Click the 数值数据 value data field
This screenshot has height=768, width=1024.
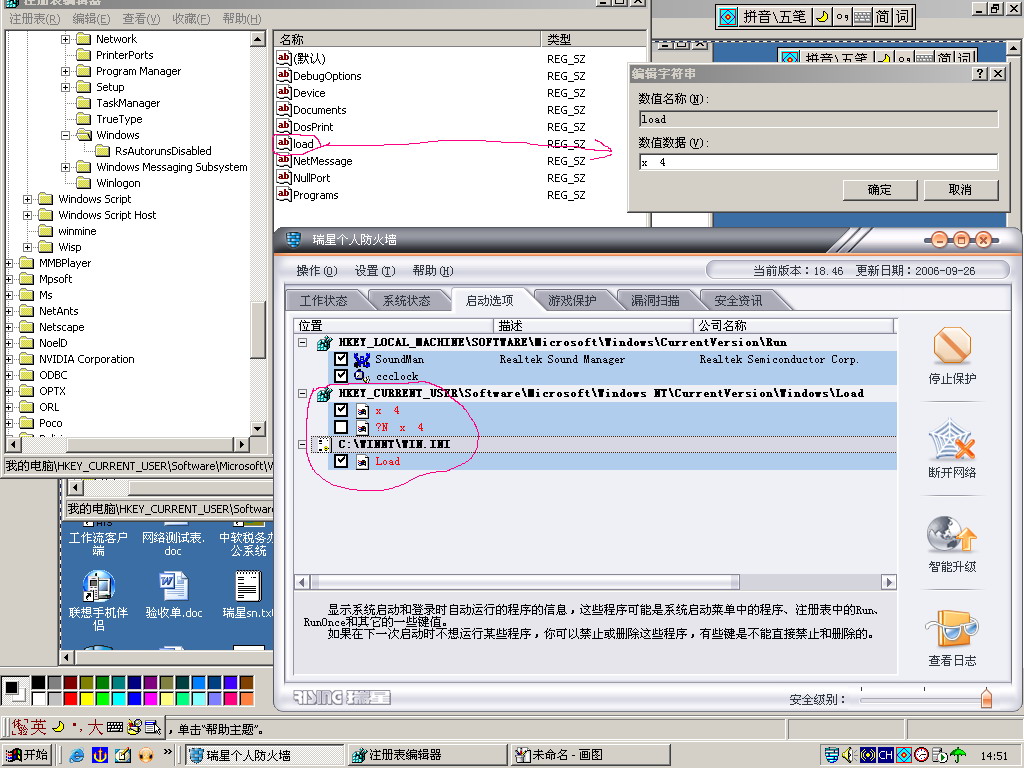tap(819, 162)
